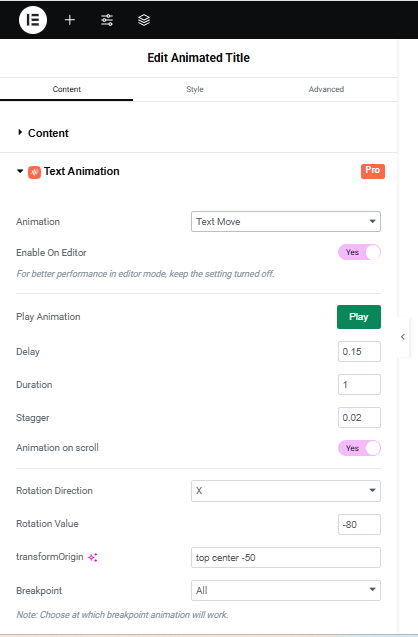Open Site Settings sliders icon
This screenshot has width=418, height=637.
coord(107,20)
